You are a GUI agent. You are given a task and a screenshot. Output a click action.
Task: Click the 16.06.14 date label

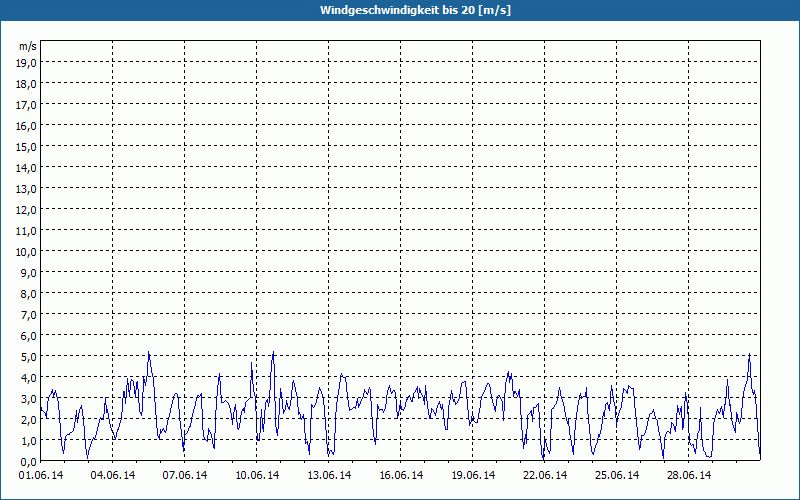click(401, 475)
